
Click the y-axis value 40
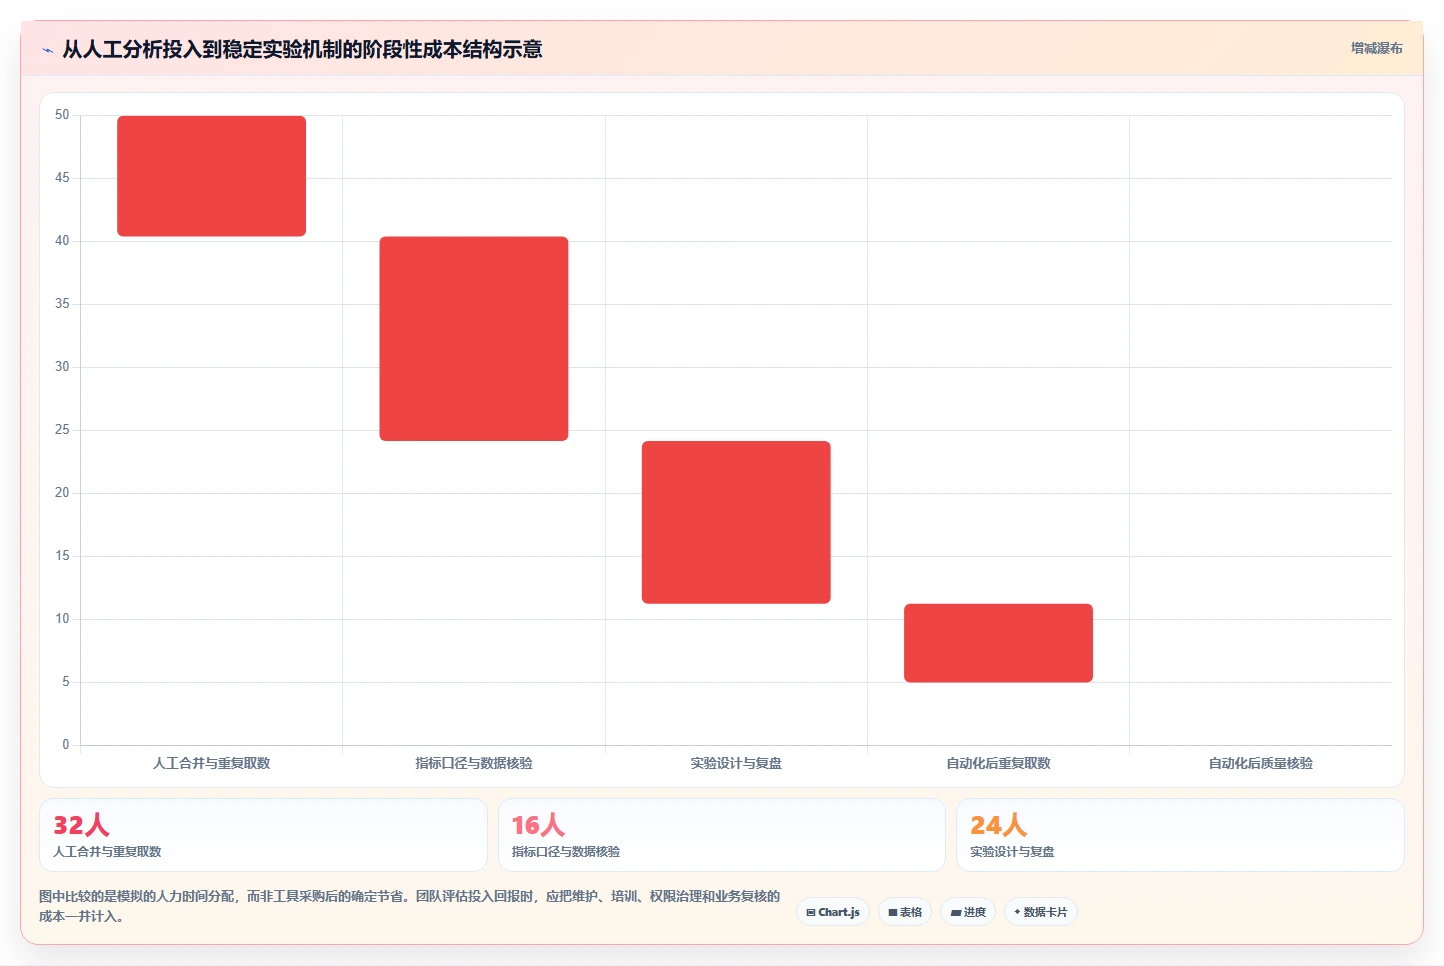[62, 241]
